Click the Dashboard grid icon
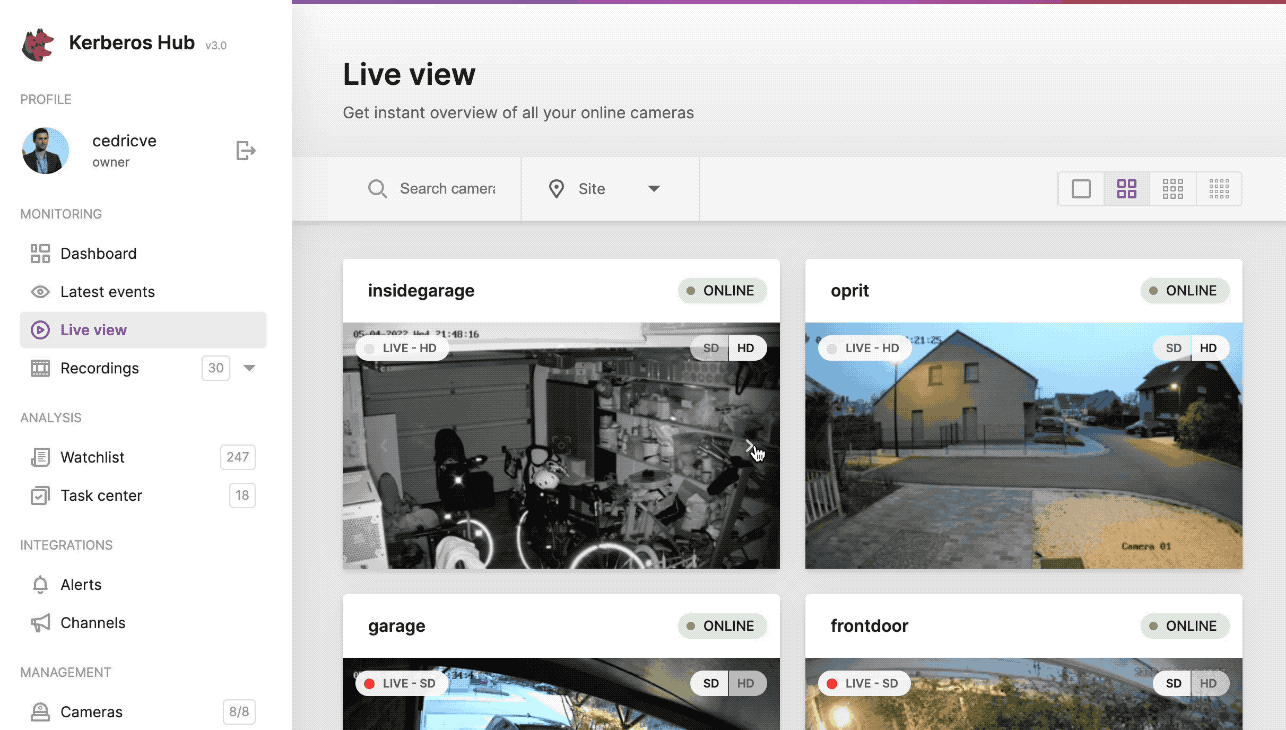 [x=40, y=254]
